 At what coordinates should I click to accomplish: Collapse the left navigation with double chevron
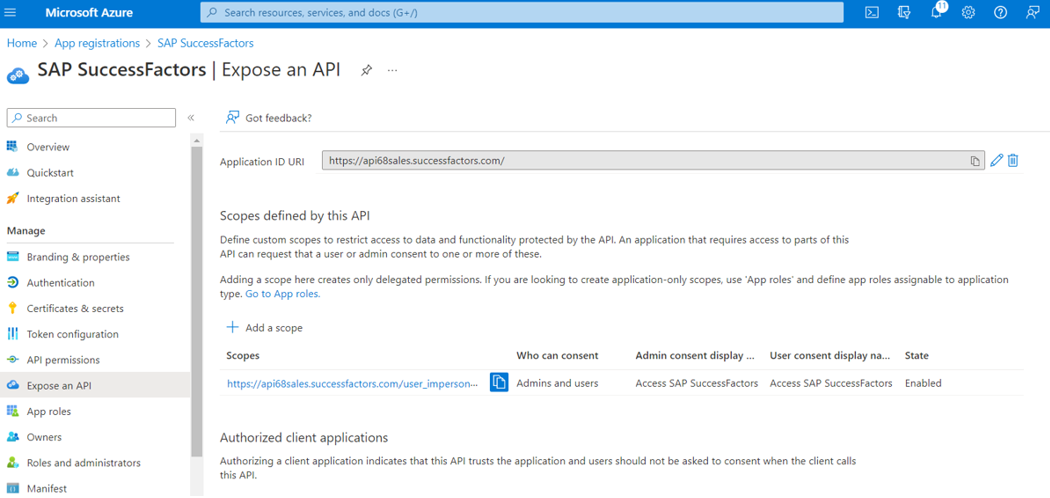[191, 118]
